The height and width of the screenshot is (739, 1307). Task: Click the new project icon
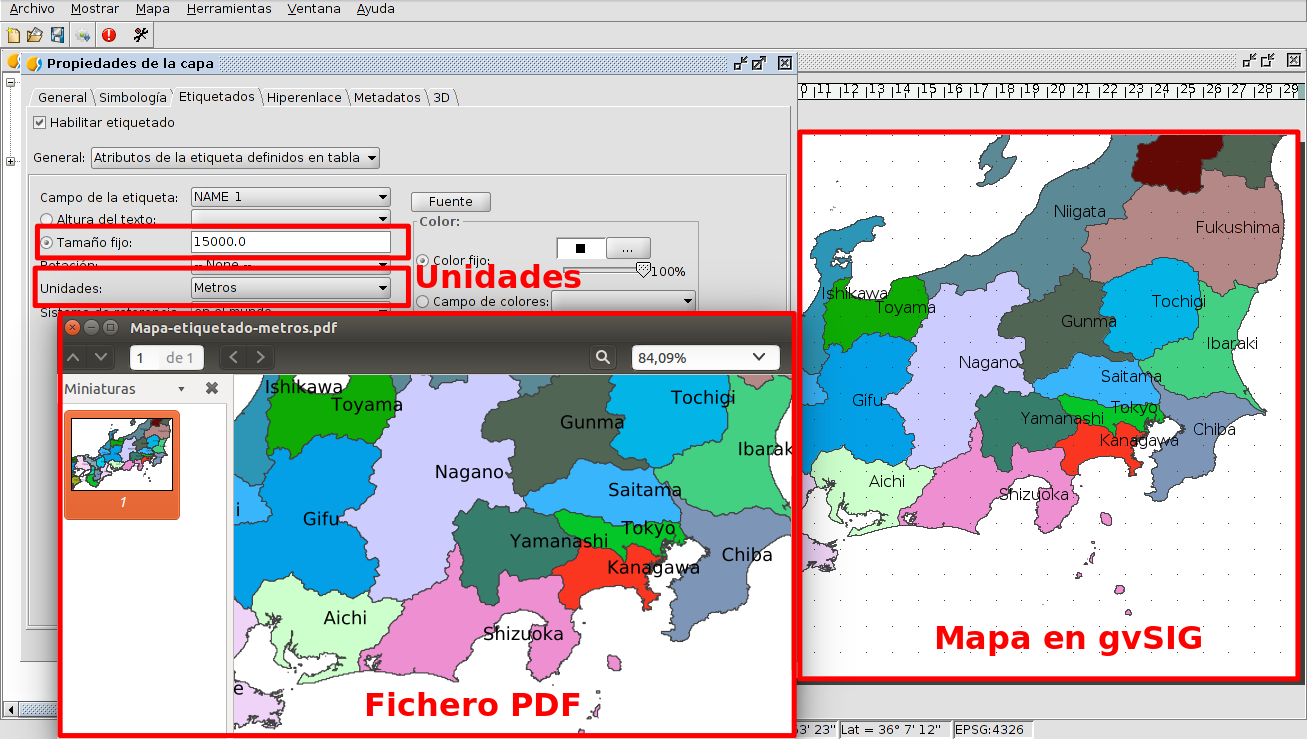13,35
